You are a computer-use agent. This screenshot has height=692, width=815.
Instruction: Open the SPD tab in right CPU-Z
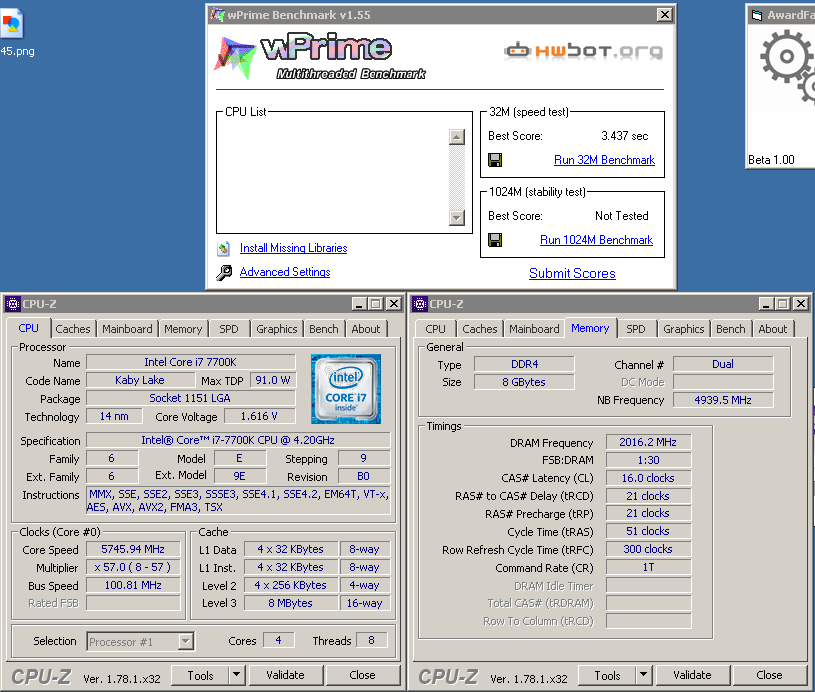click(x=636, y=329)
